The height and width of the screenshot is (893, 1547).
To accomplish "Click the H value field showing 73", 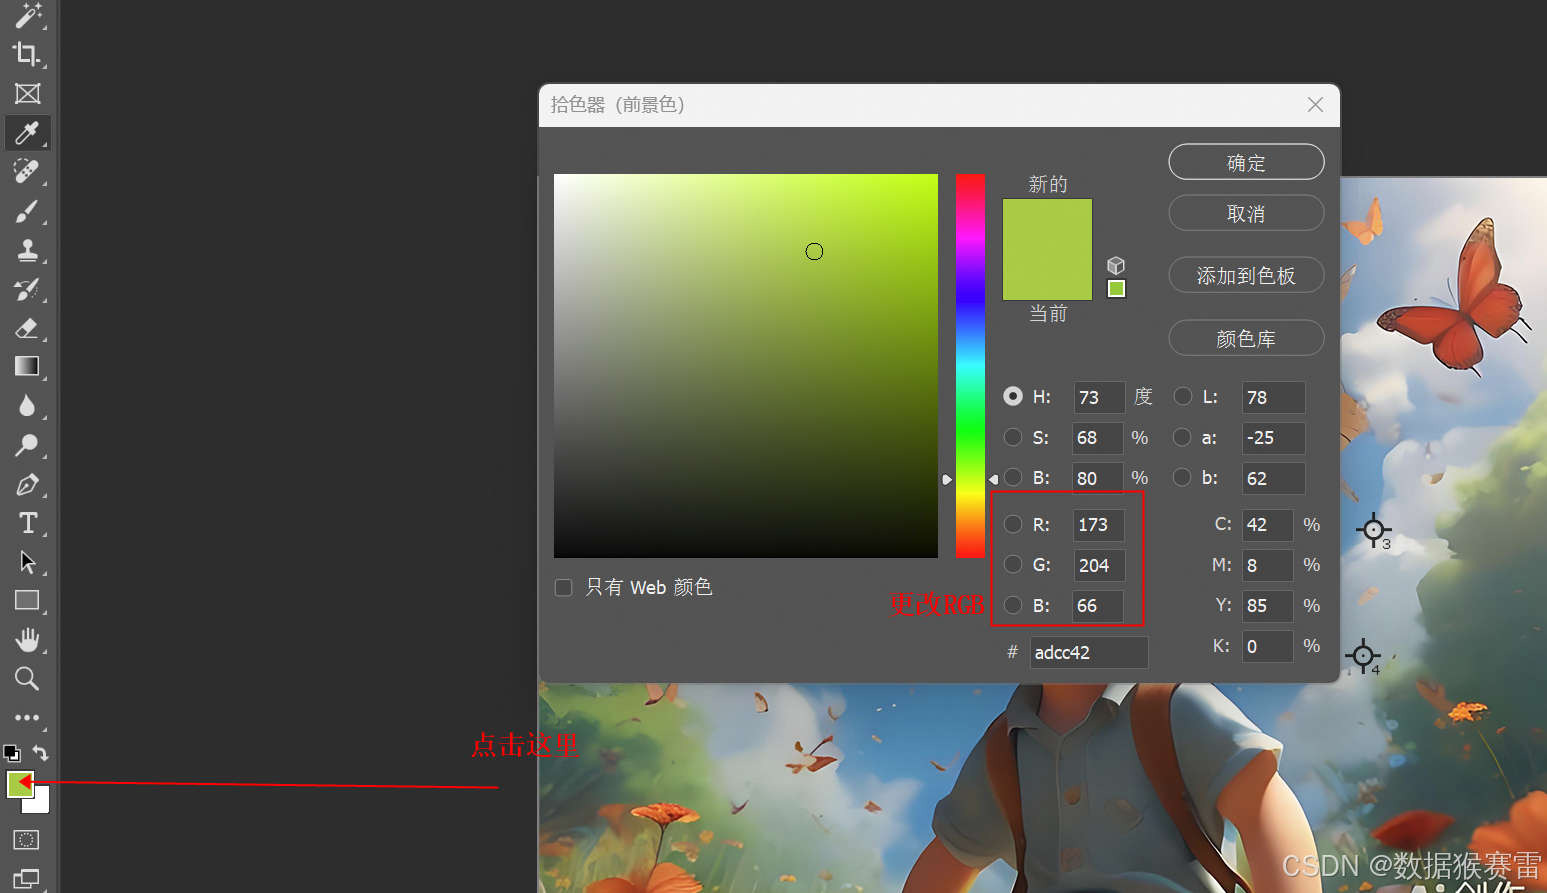I will point(1099,397).
